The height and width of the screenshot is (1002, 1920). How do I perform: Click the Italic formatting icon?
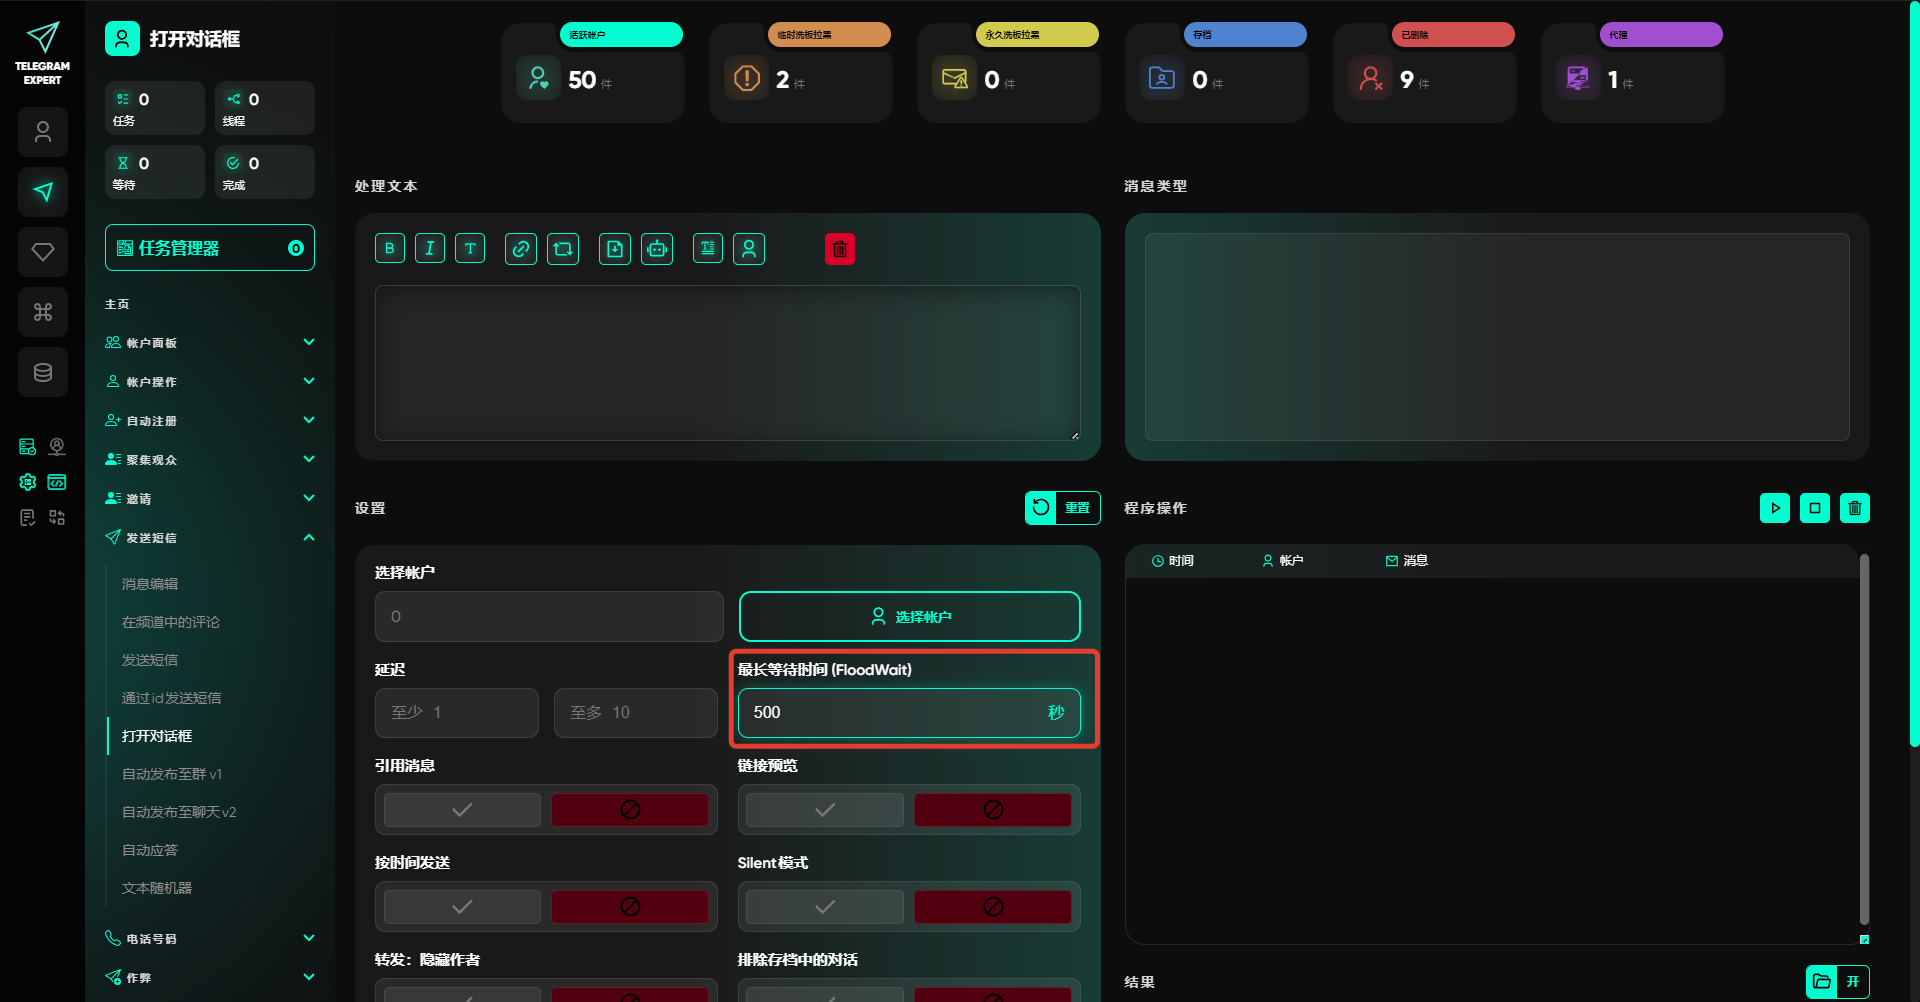pyautogui.click(x=430, y=249)
